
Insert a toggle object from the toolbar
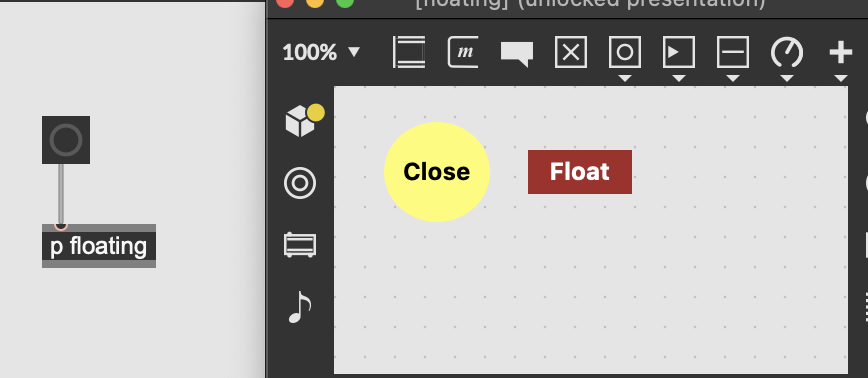[x=571, y=53]
